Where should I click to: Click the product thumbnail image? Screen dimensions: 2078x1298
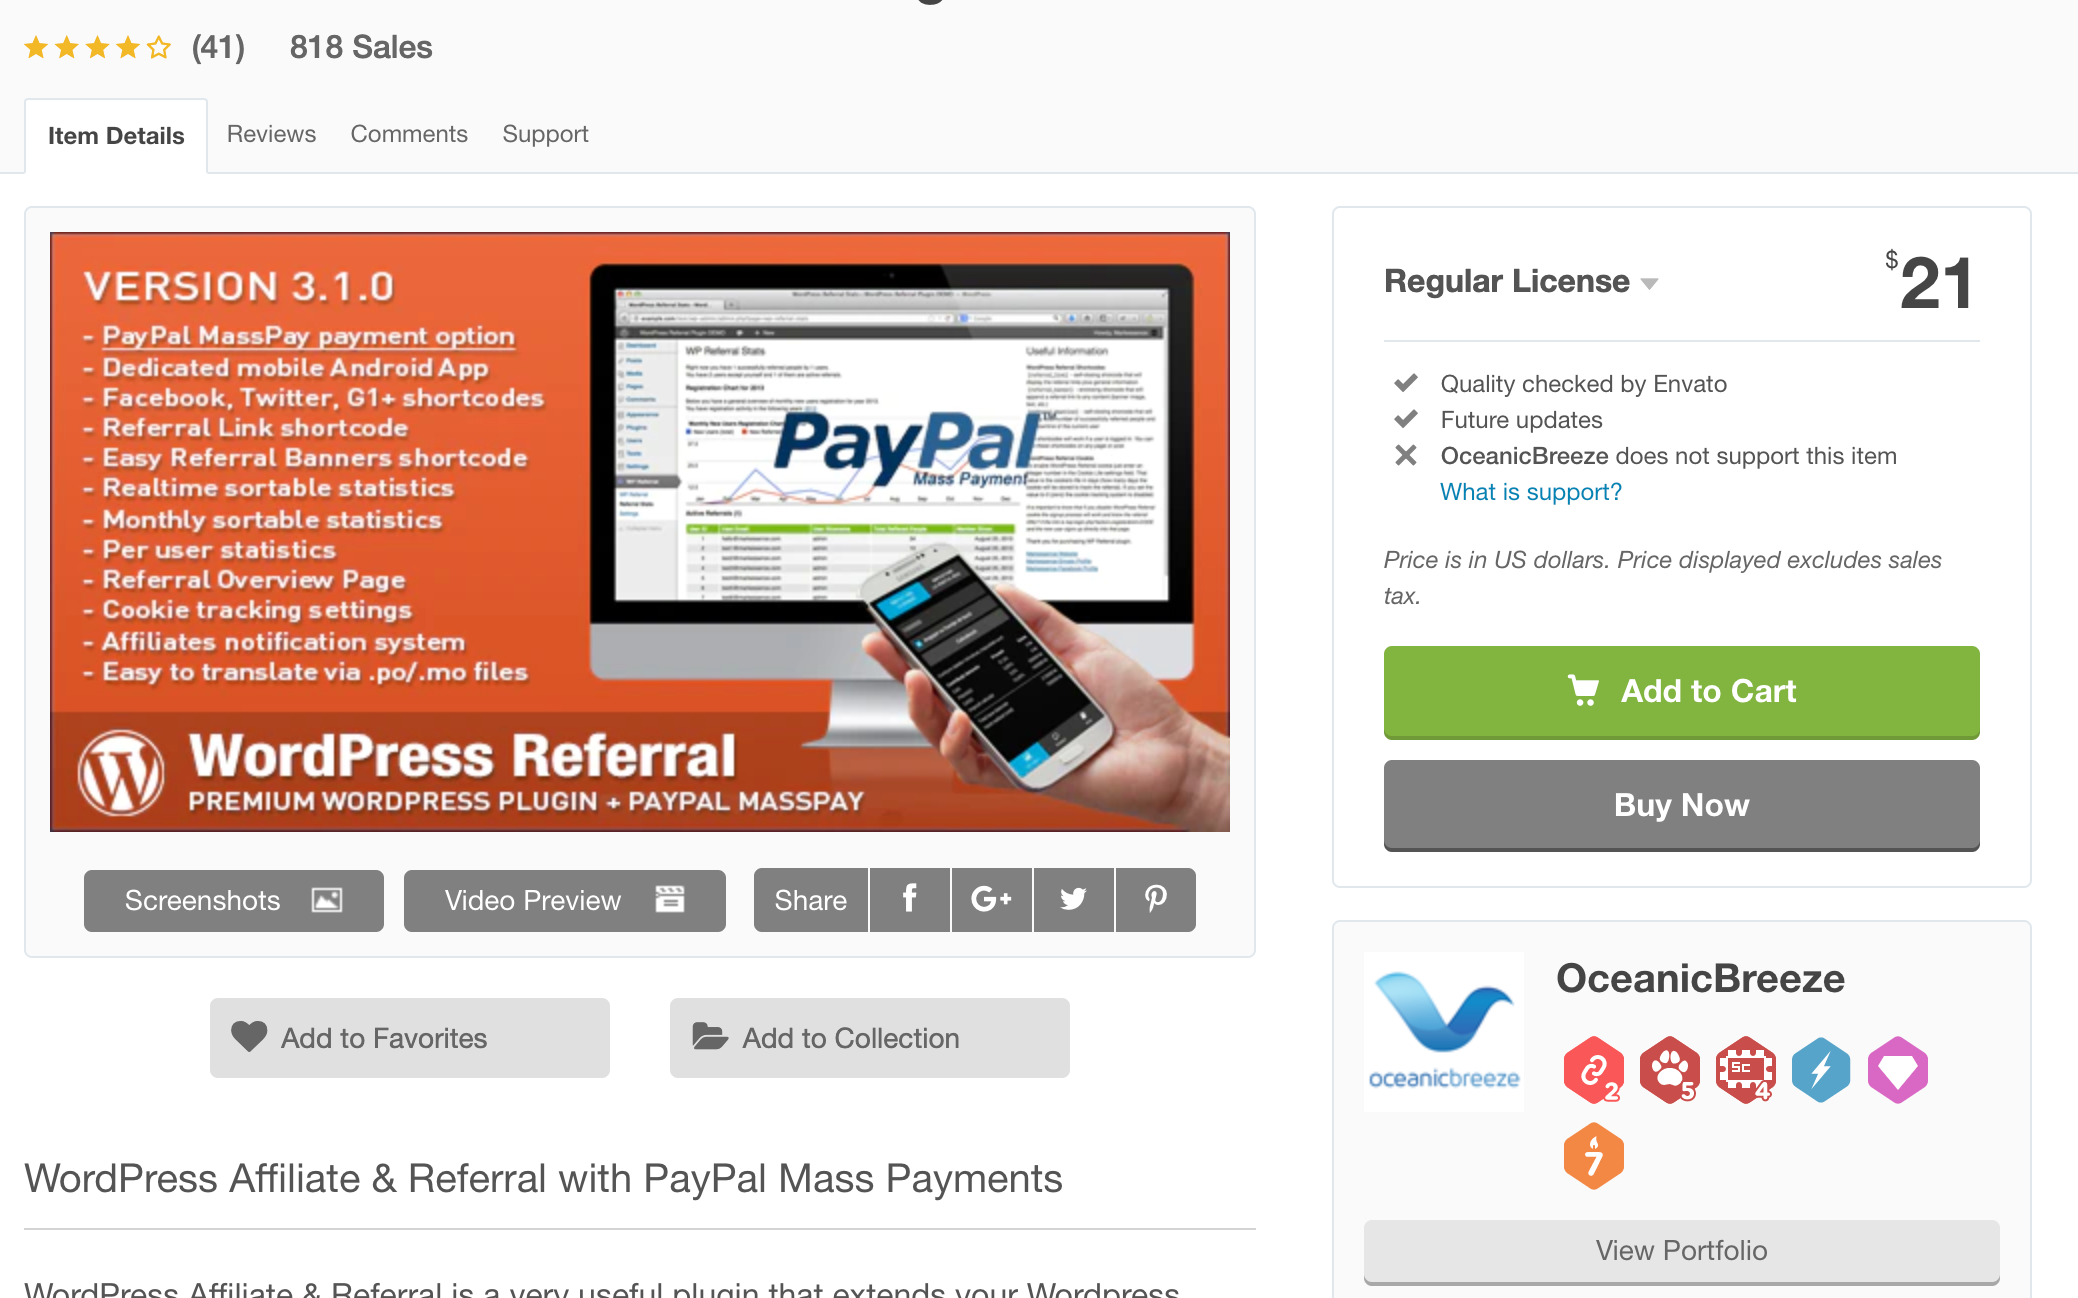[x=640, y=531]
